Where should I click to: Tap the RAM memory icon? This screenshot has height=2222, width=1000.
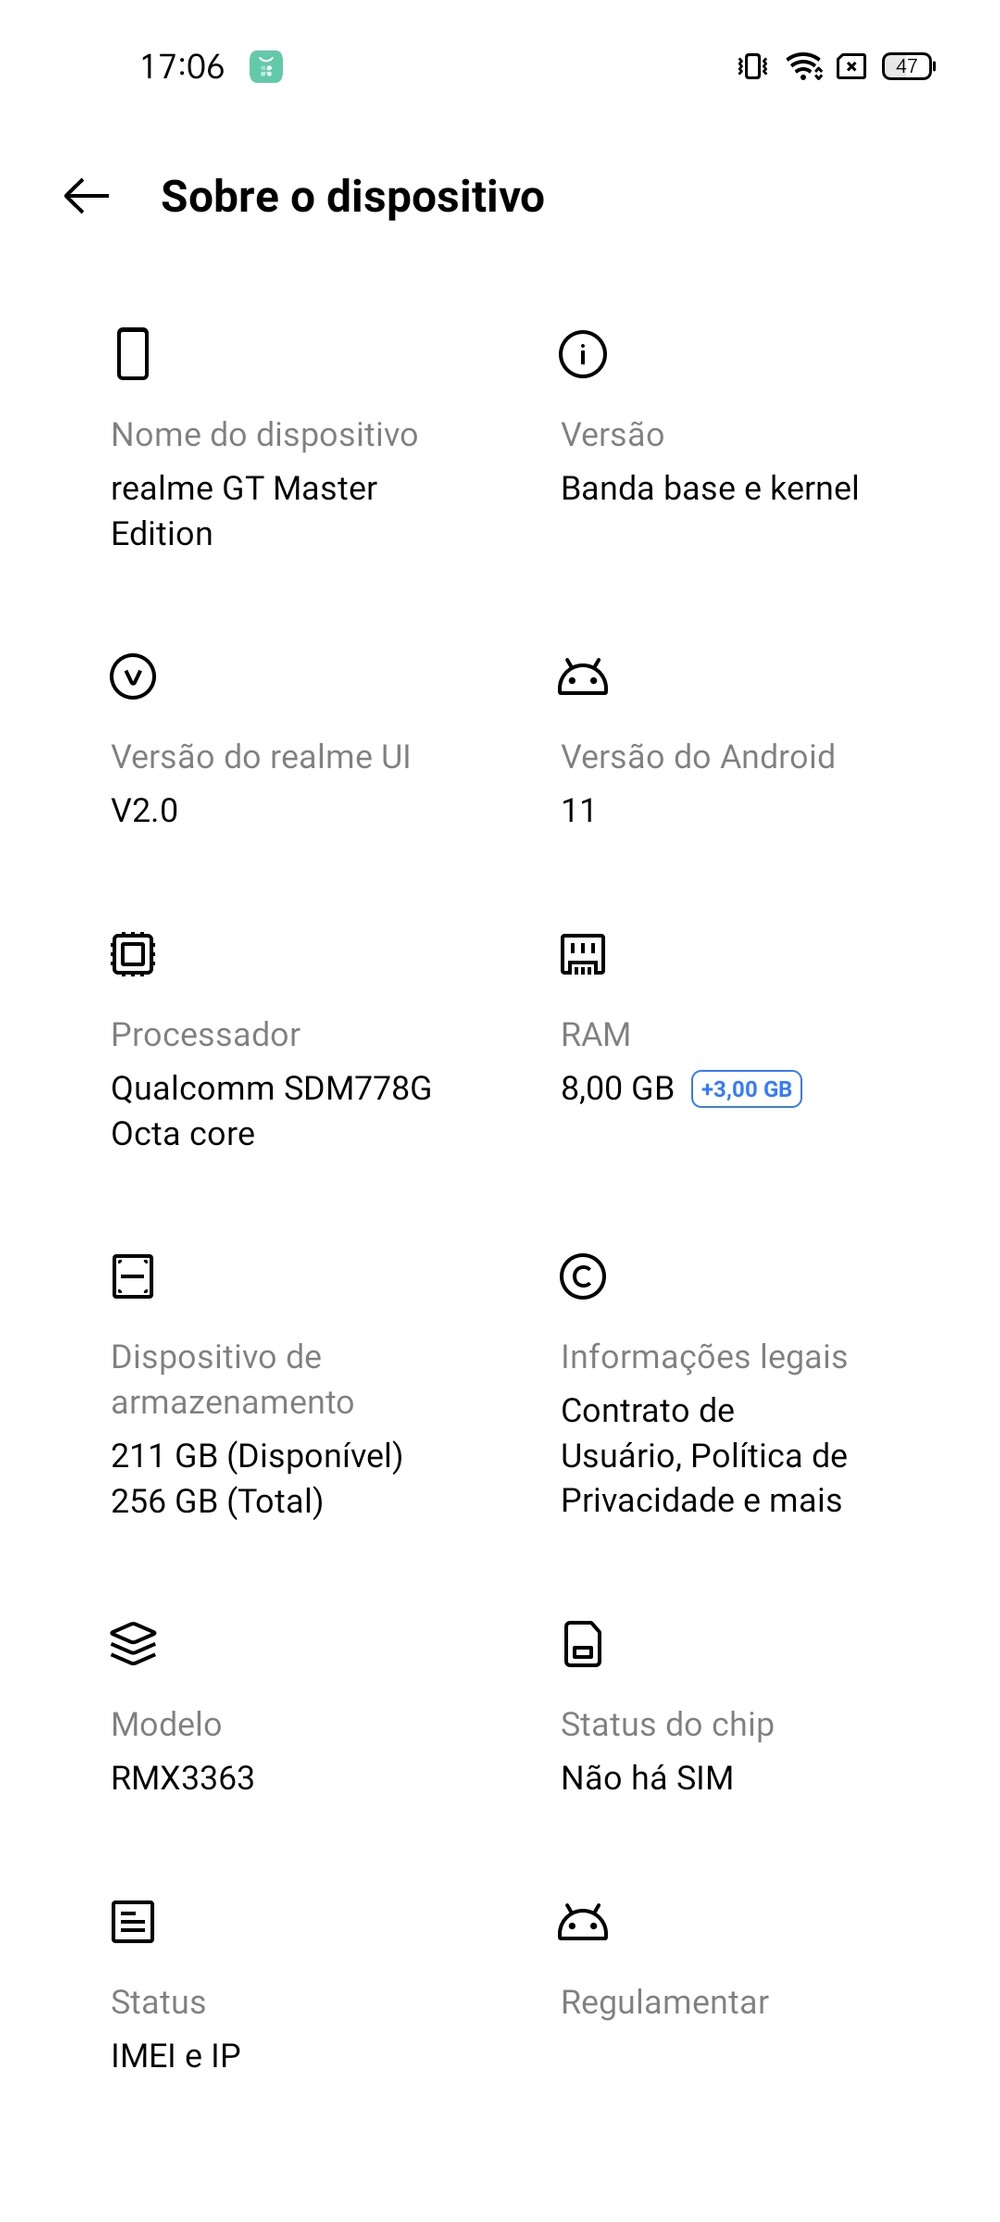[583, 954]
